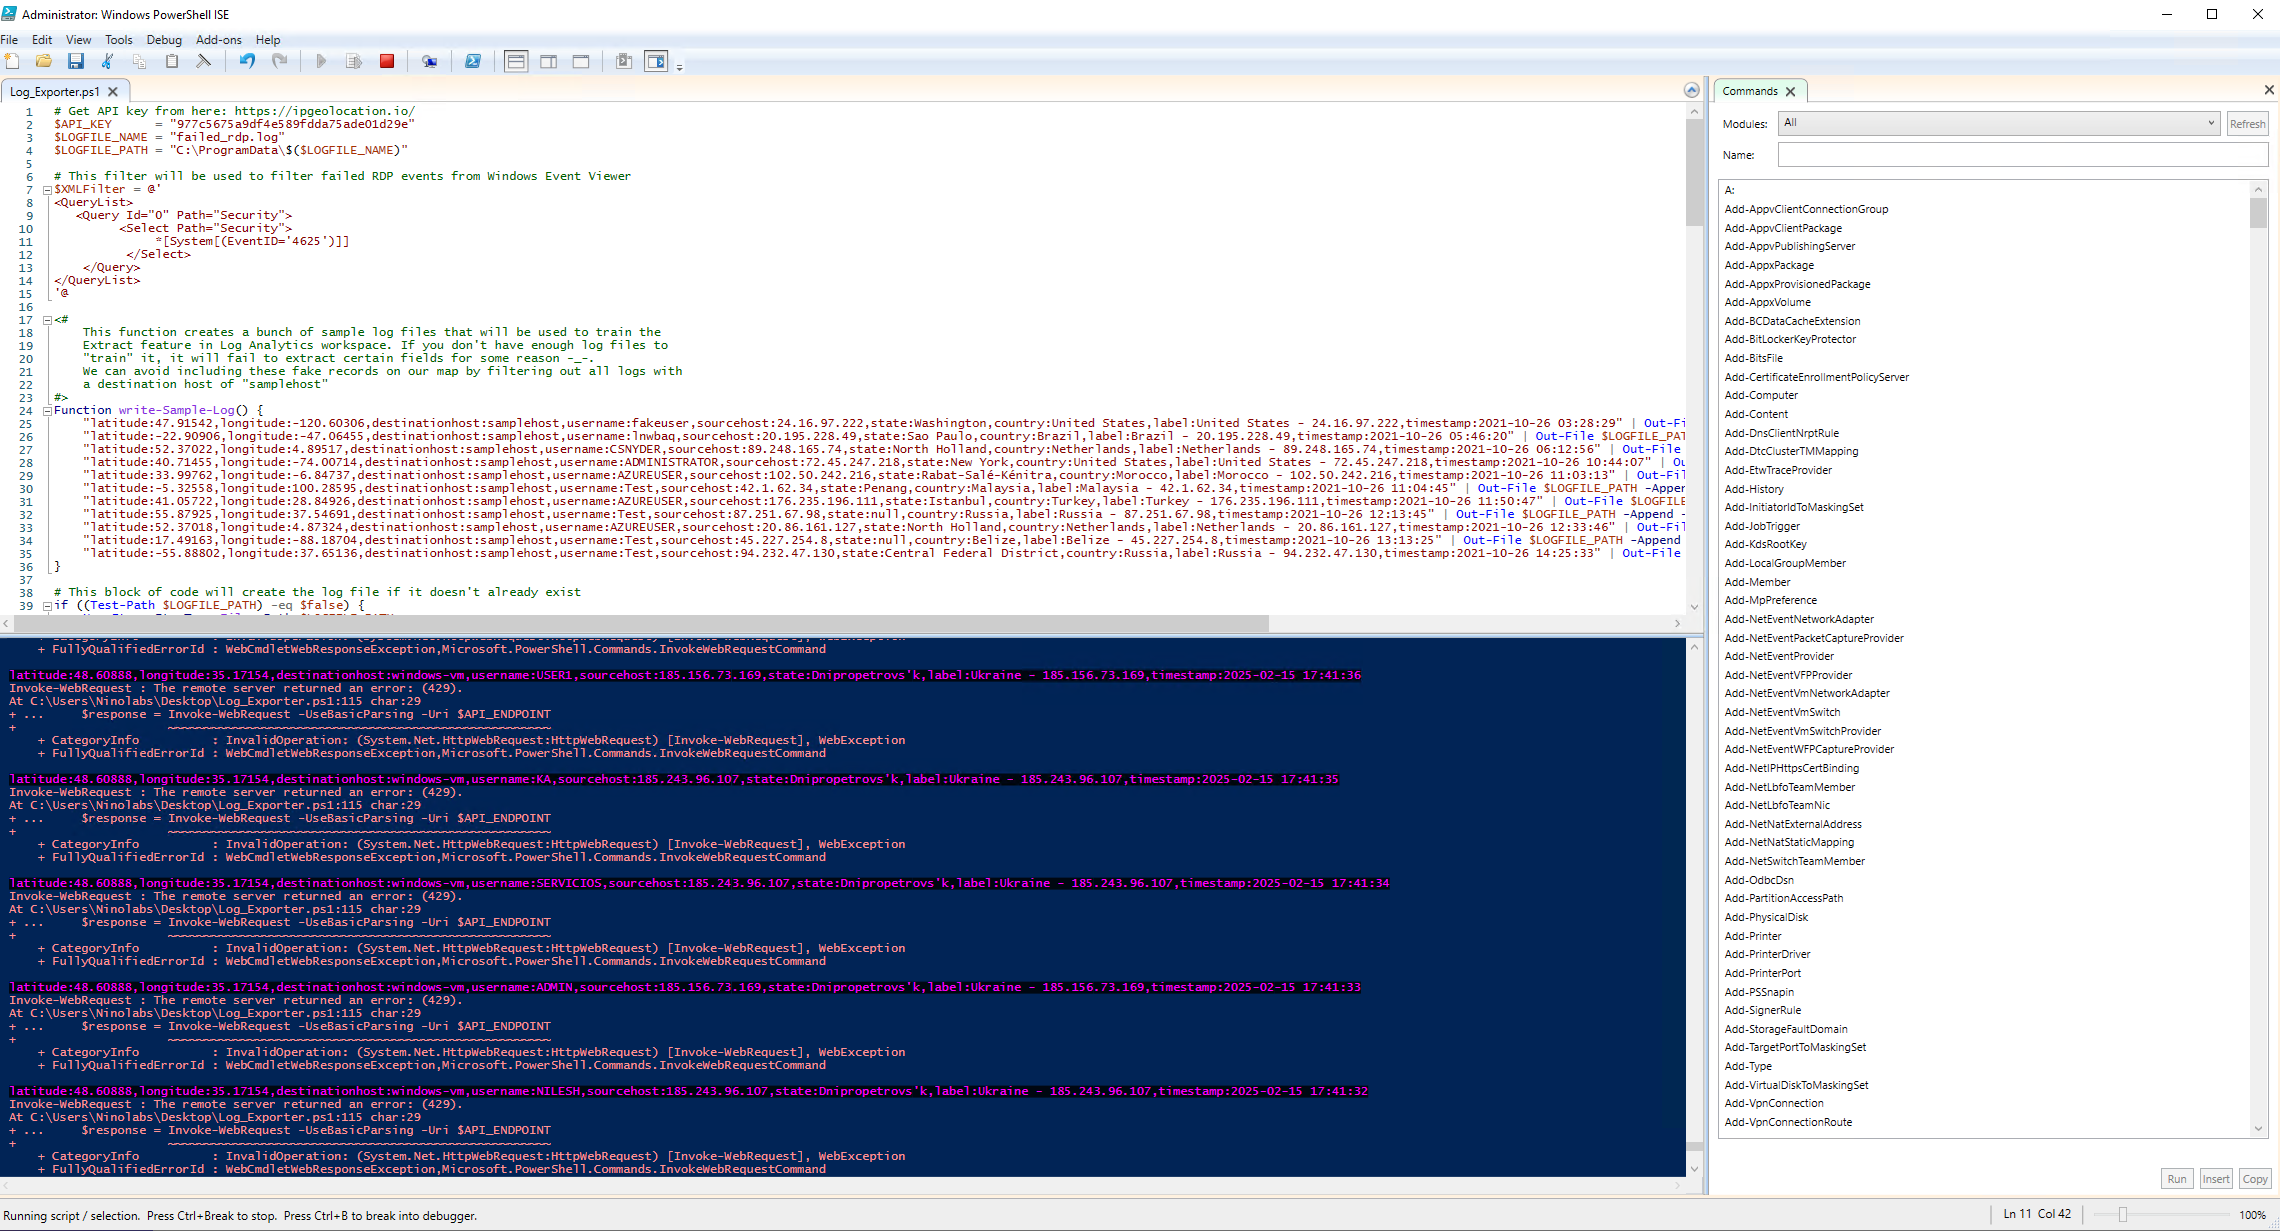Select Add-LocalGroupMember command
This screenshot has height=1231, width=2280.
[x=1785, y=563]
